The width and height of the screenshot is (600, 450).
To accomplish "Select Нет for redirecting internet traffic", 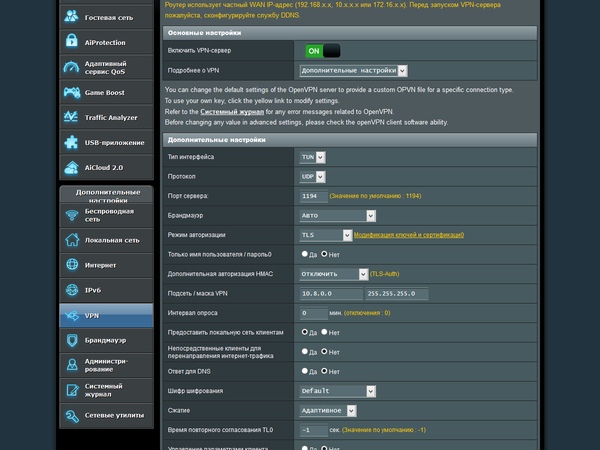I will pos(324,351).
